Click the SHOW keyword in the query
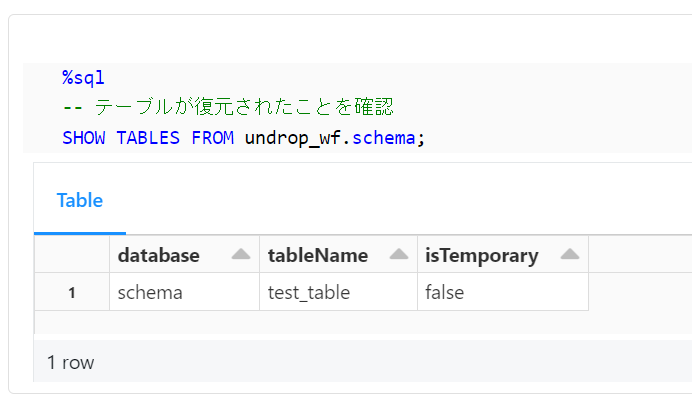This screenshot has width=692, height=411. point(84,138)
